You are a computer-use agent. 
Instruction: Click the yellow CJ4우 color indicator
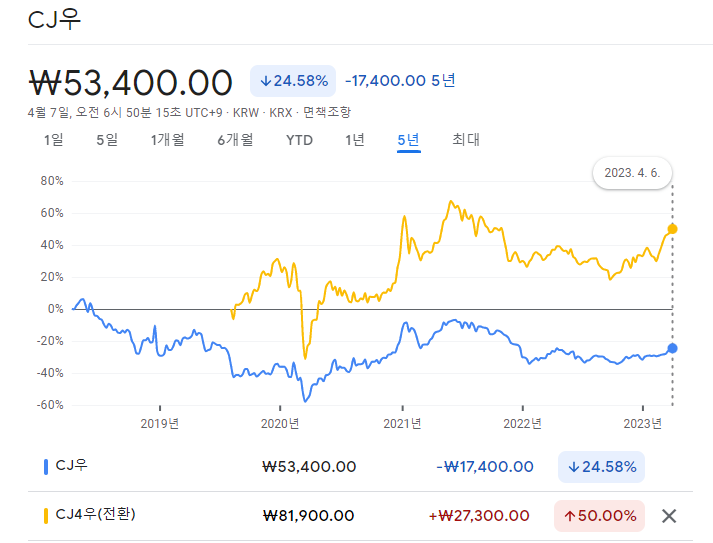coord(45,516)
